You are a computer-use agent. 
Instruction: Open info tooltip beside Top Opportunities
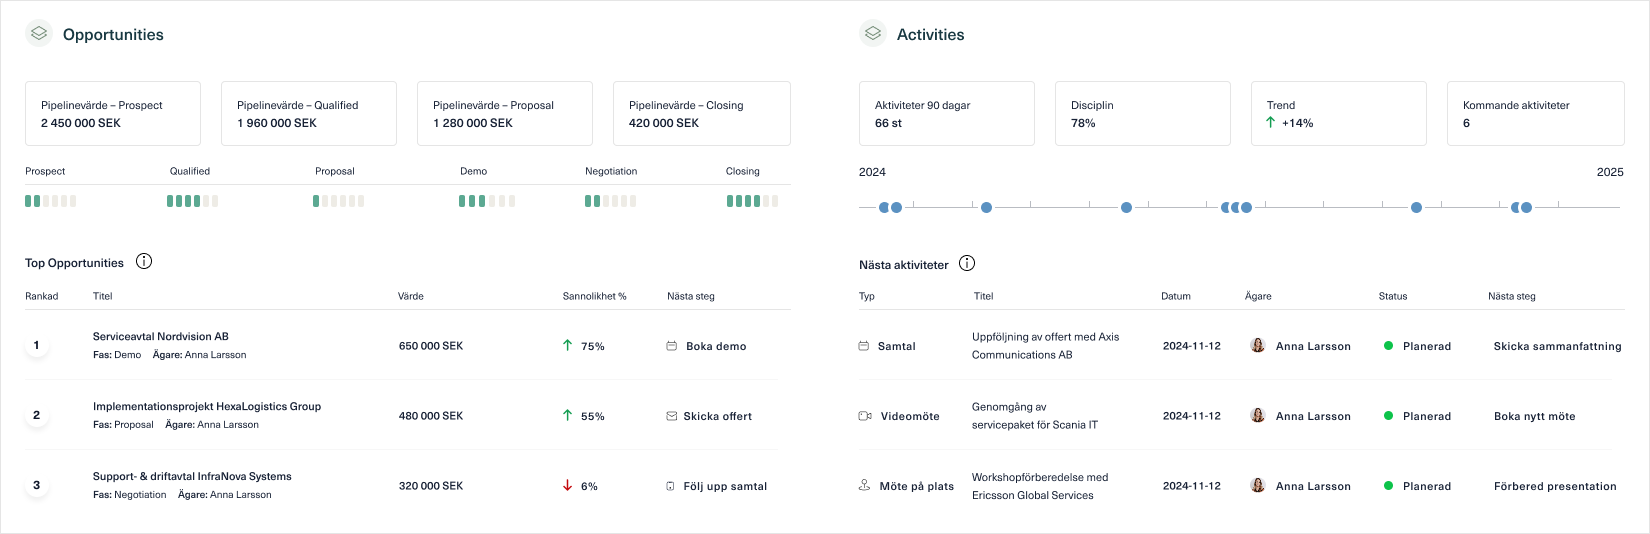pos(144,262)
